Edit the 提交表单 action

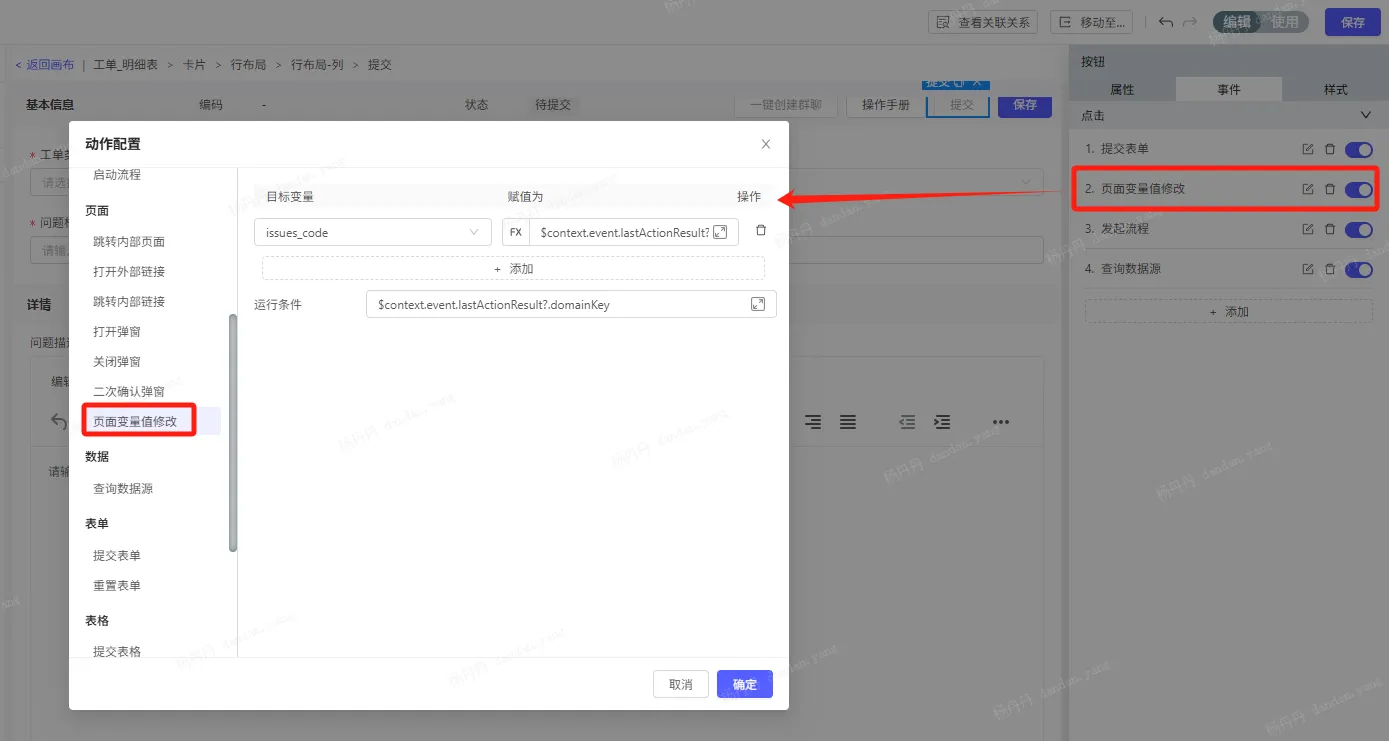[1308, 149]
